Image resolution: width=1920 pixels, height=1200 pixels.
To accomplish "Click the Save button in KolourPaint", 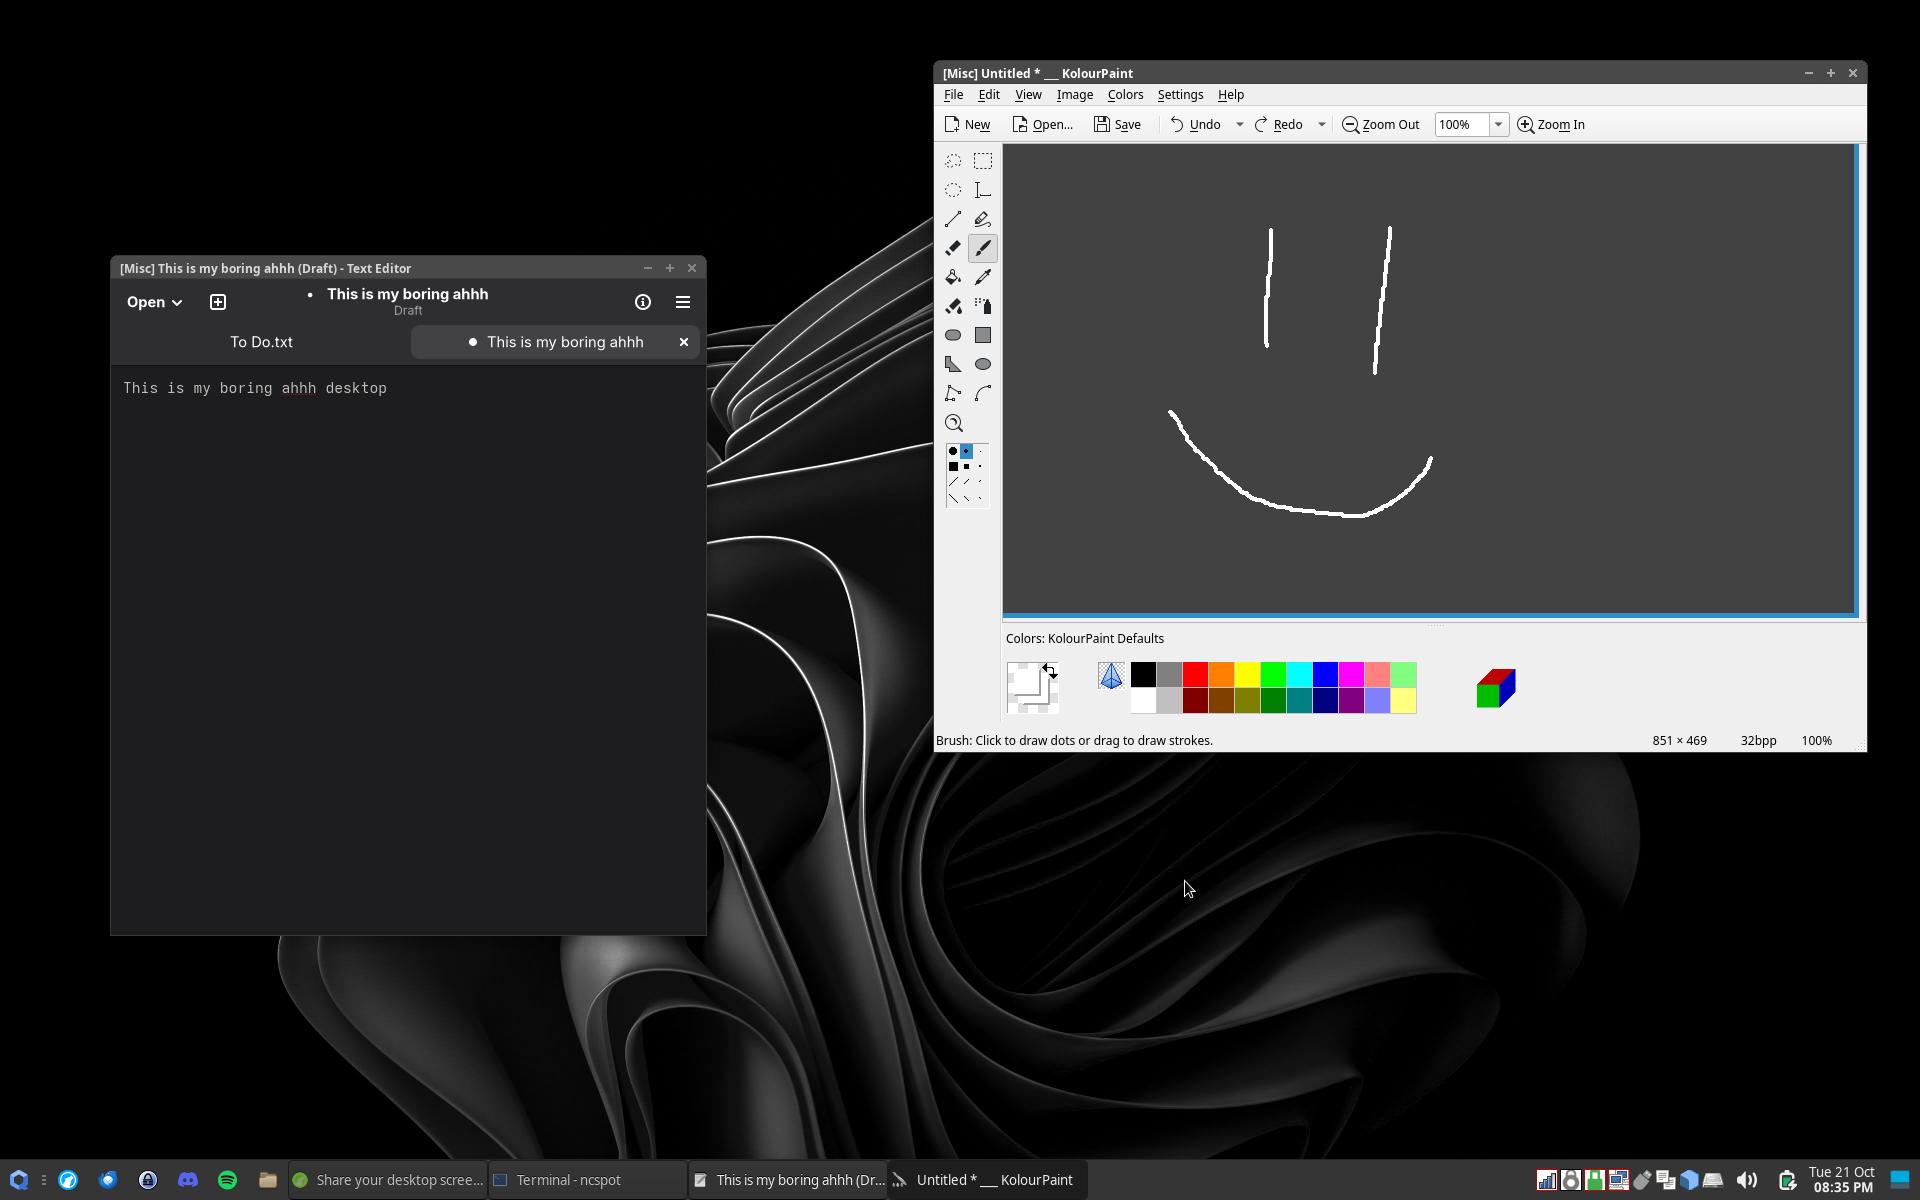I will pyautogui.click(x=1117, y=125).
